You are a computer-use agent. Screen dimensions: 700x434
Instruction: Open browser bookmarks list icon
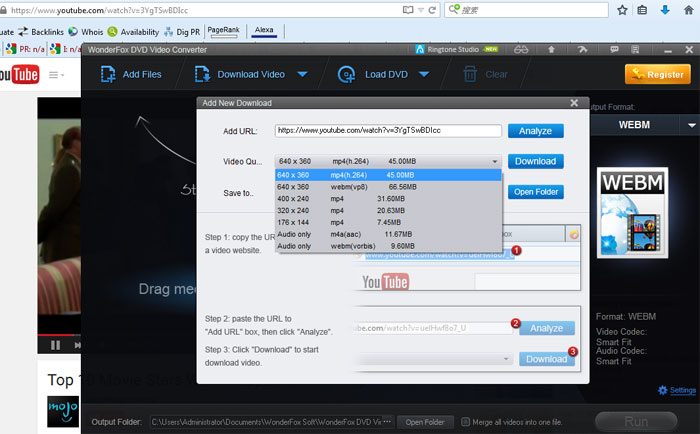pyautogui.click(x=642, y=10)
